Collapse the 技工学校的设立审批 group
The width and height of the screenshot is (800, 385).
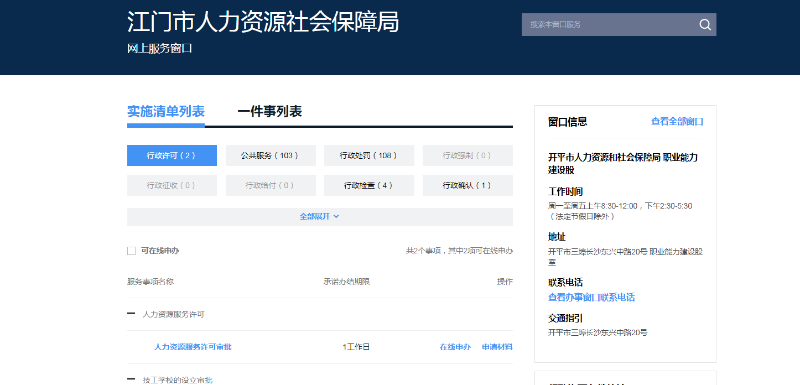pyautogui.click(x=131, y=379)
